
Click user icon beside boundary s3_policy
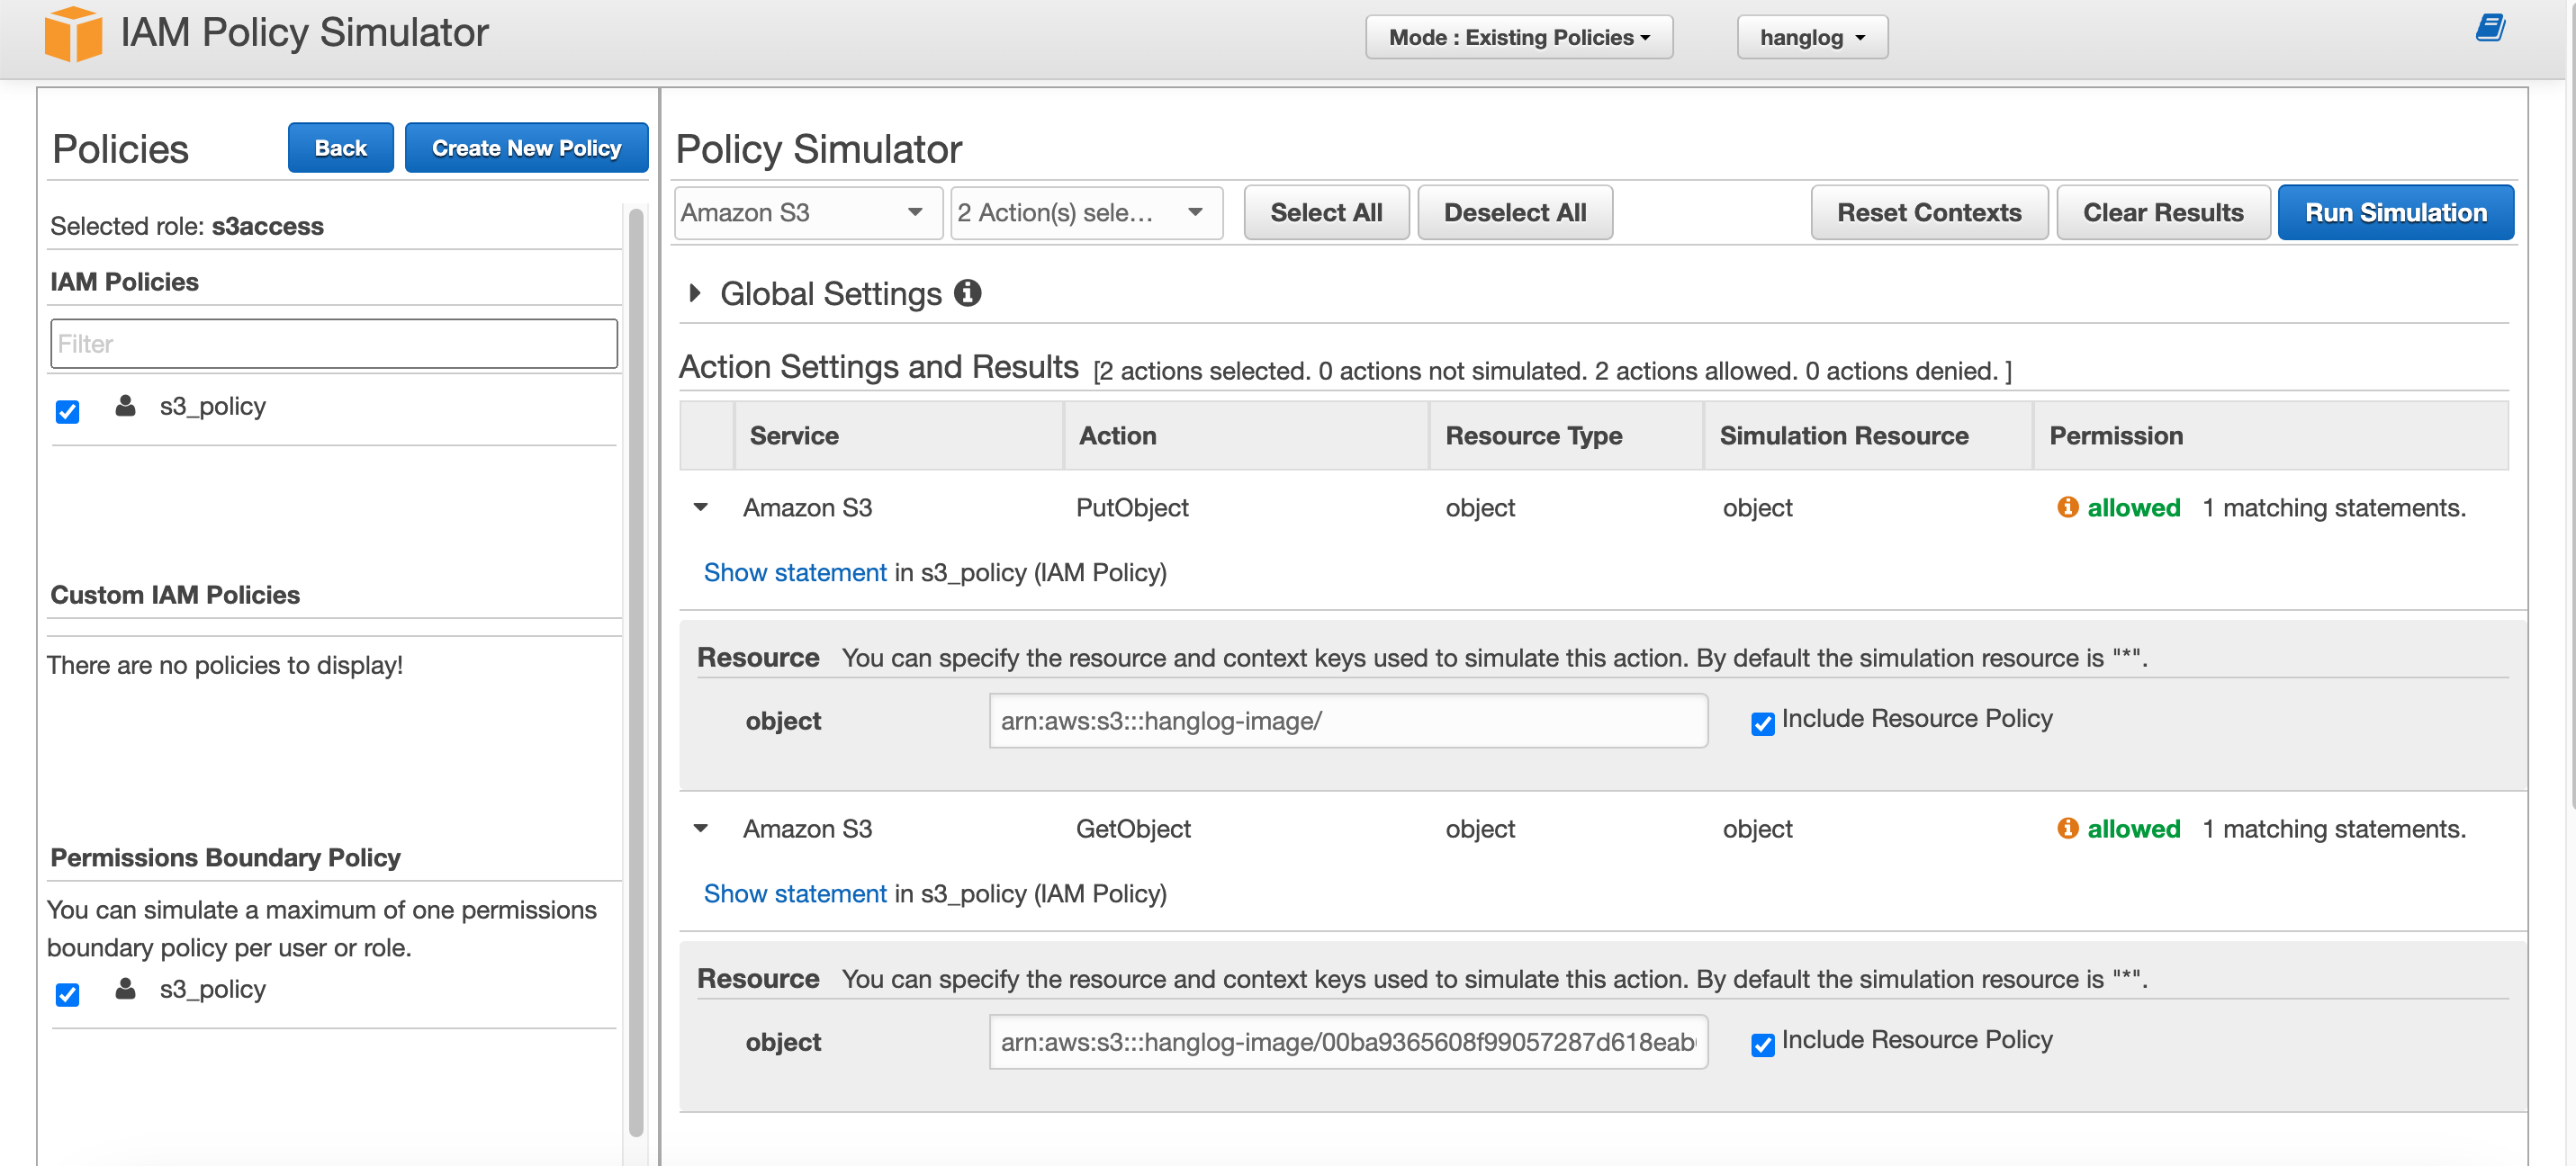click(x=125, y=989)
